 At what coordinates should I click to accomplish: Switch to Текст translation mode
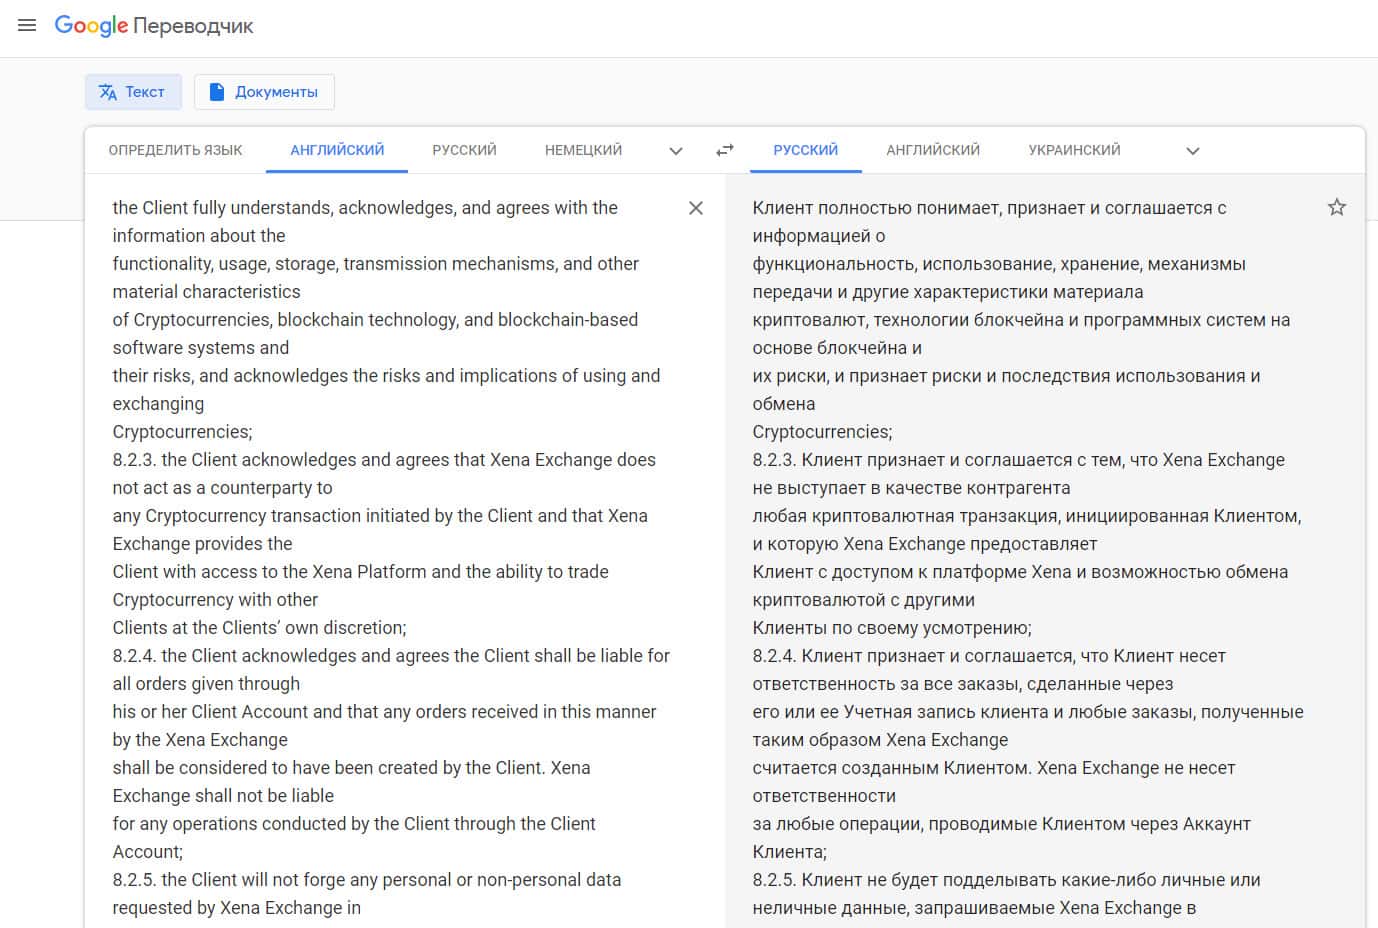(x=133, y=92)
